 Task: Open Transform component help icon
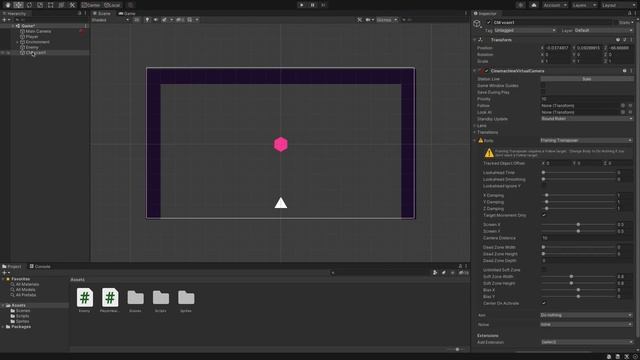618,40
